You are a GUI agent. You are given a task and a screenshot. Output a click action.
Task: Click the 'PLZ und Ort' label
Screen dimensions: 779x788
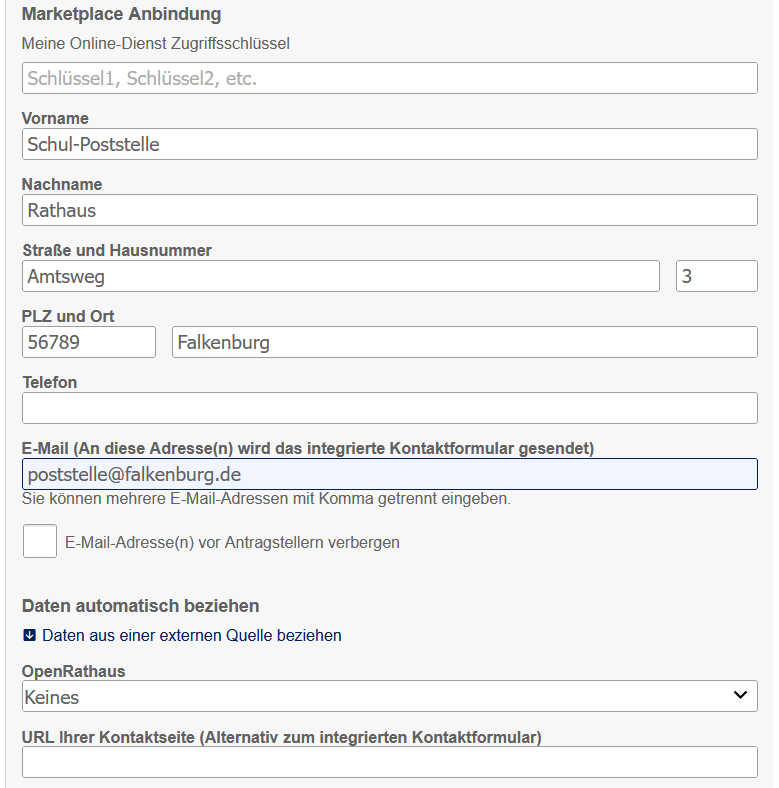(x=68, y=316)
